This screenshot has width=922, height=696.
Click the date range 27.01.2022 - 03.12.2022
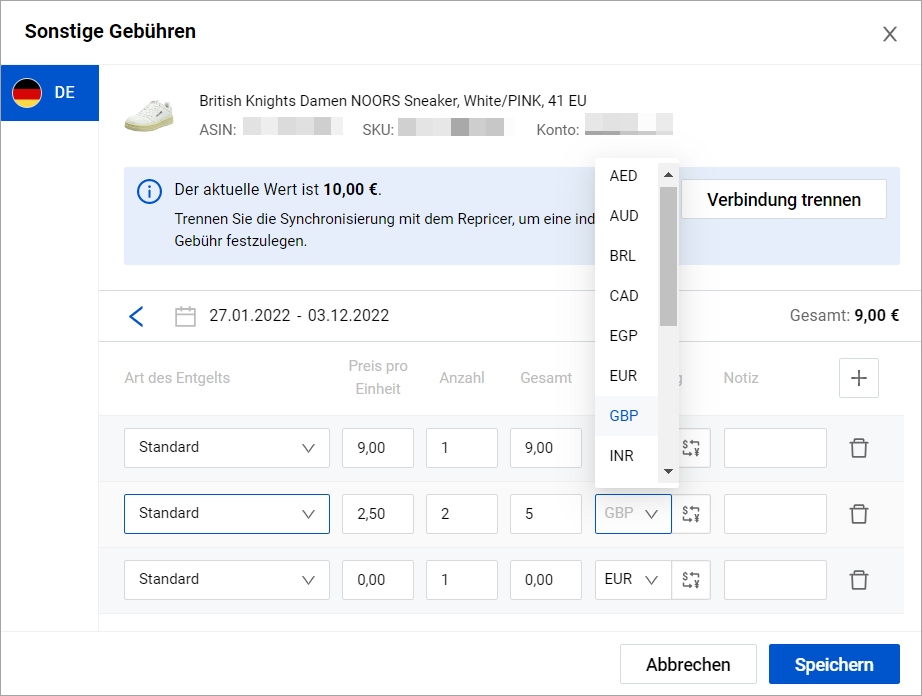299,316
